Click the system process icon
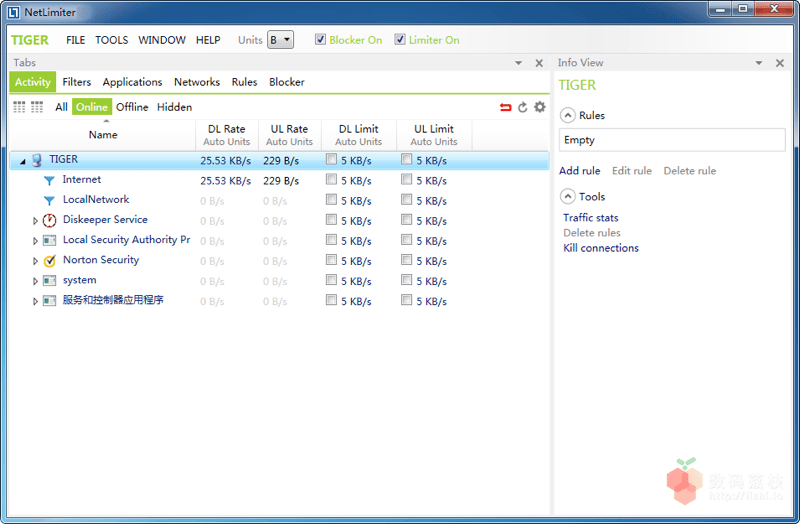800x524 pixels. pyautogui.click(x=49, y=280)
